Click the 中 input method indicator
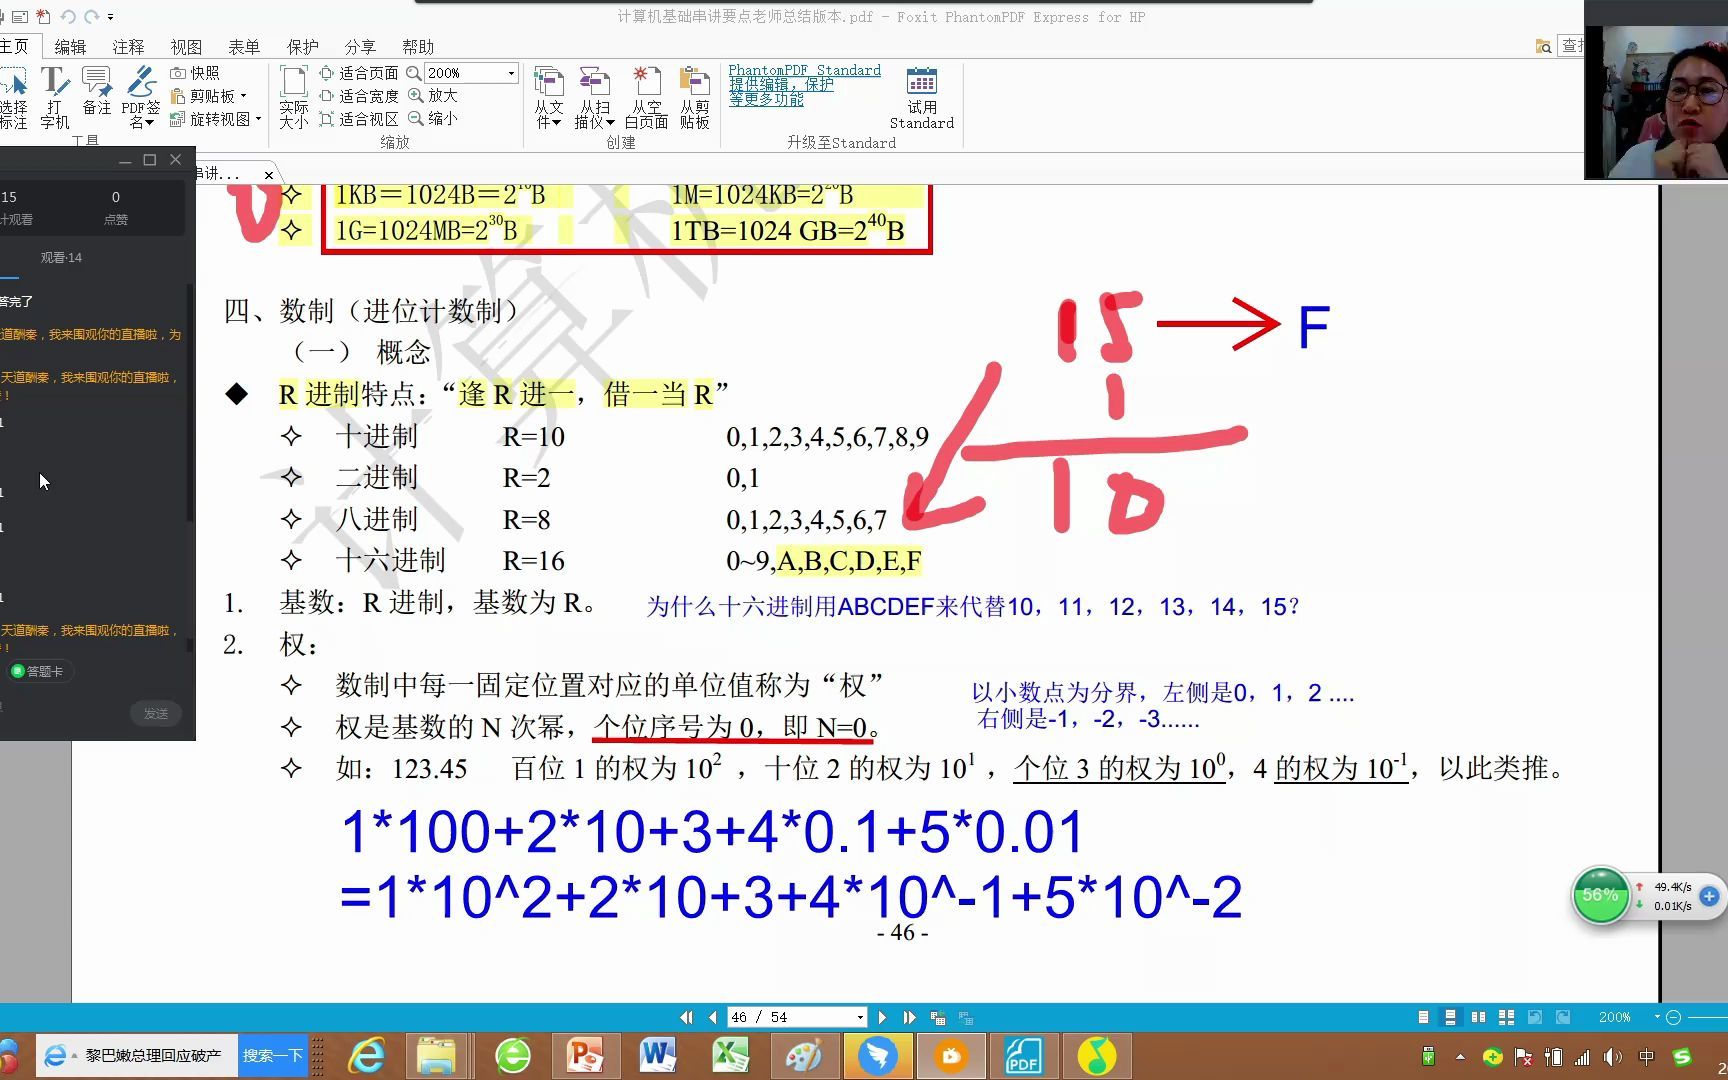Viewport: 1728px width, 1080px height. point(1646,1057)
